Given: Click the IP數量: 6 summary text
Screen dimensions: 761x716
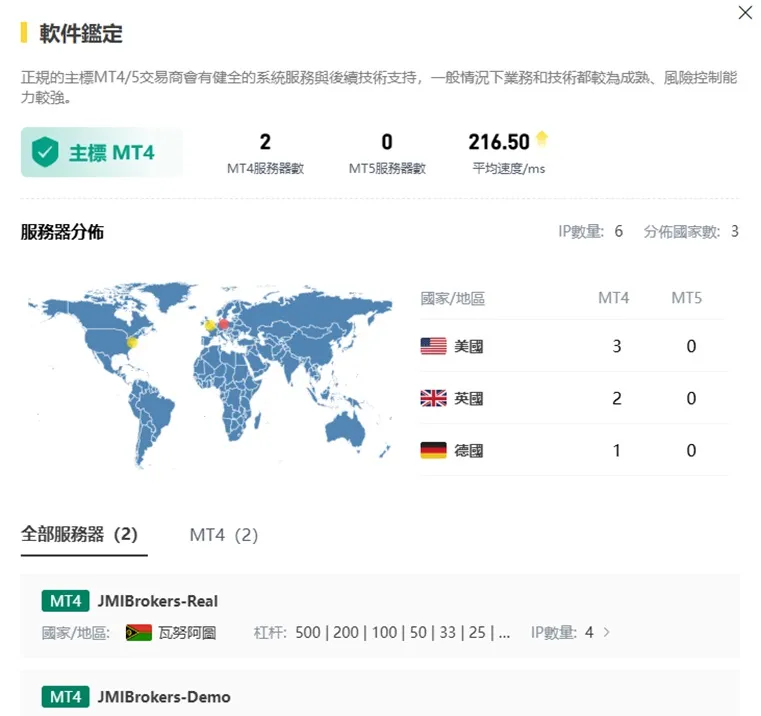Looking at the screenshot, I should point(590,231).
